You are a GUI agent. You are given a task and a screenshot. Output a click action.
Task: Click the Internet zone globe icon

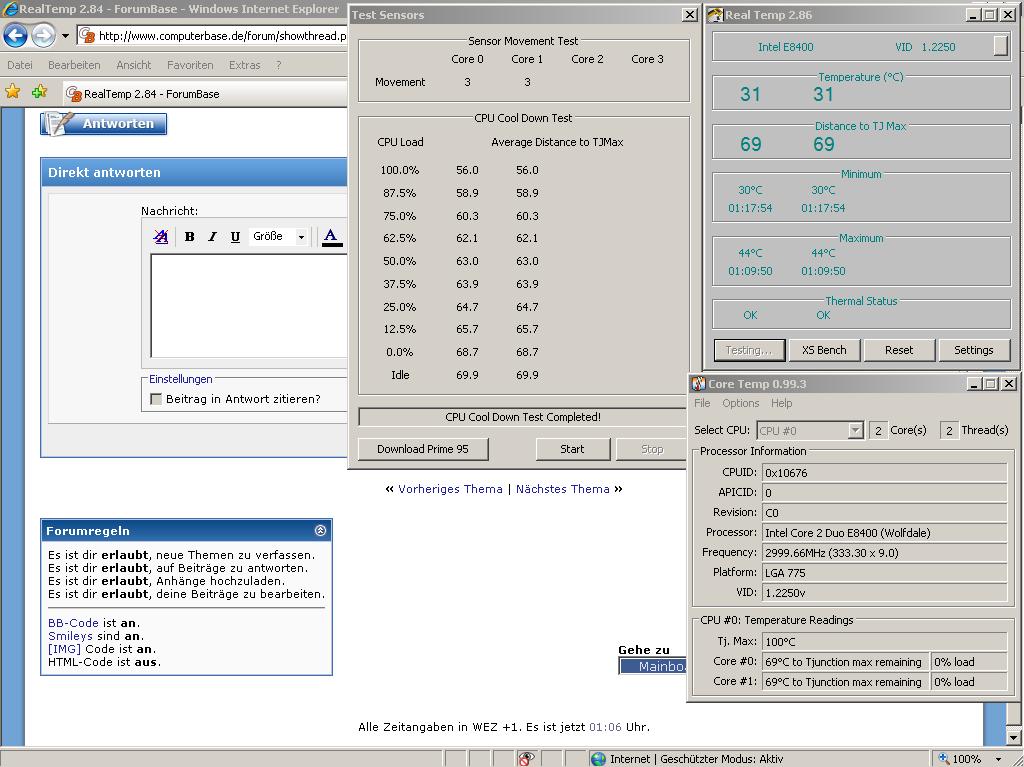598,759
